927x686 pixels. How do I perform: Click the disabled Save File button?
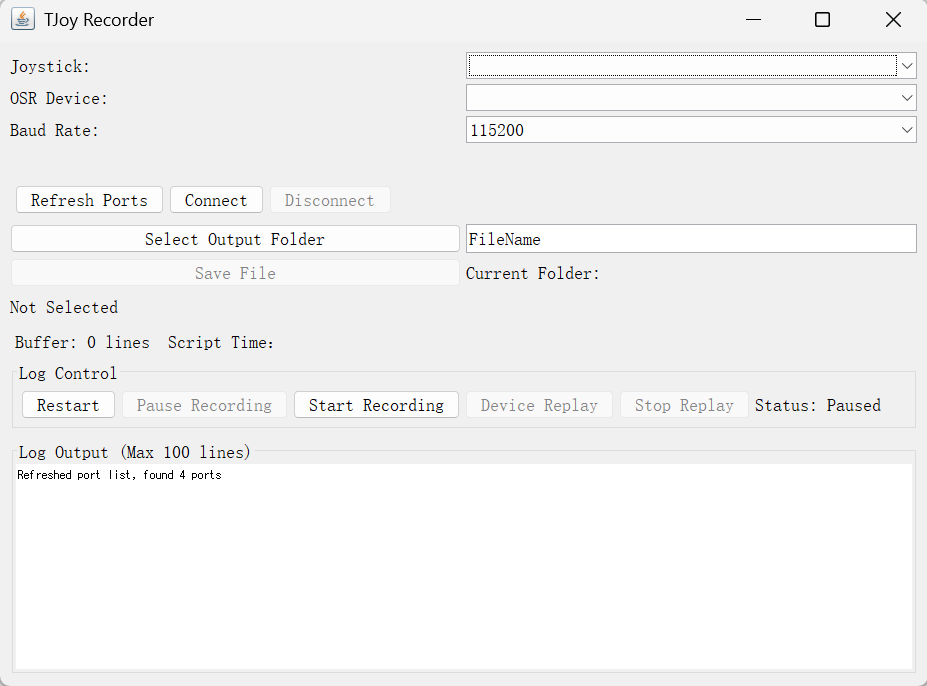pos(234,273)
